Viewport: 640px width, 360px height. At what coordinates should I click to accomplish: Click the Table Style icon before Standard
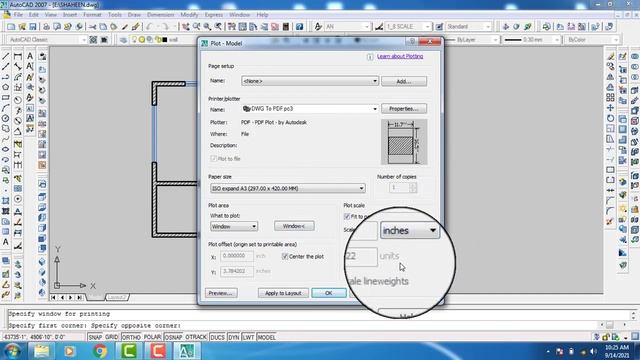tap(439, 27)
